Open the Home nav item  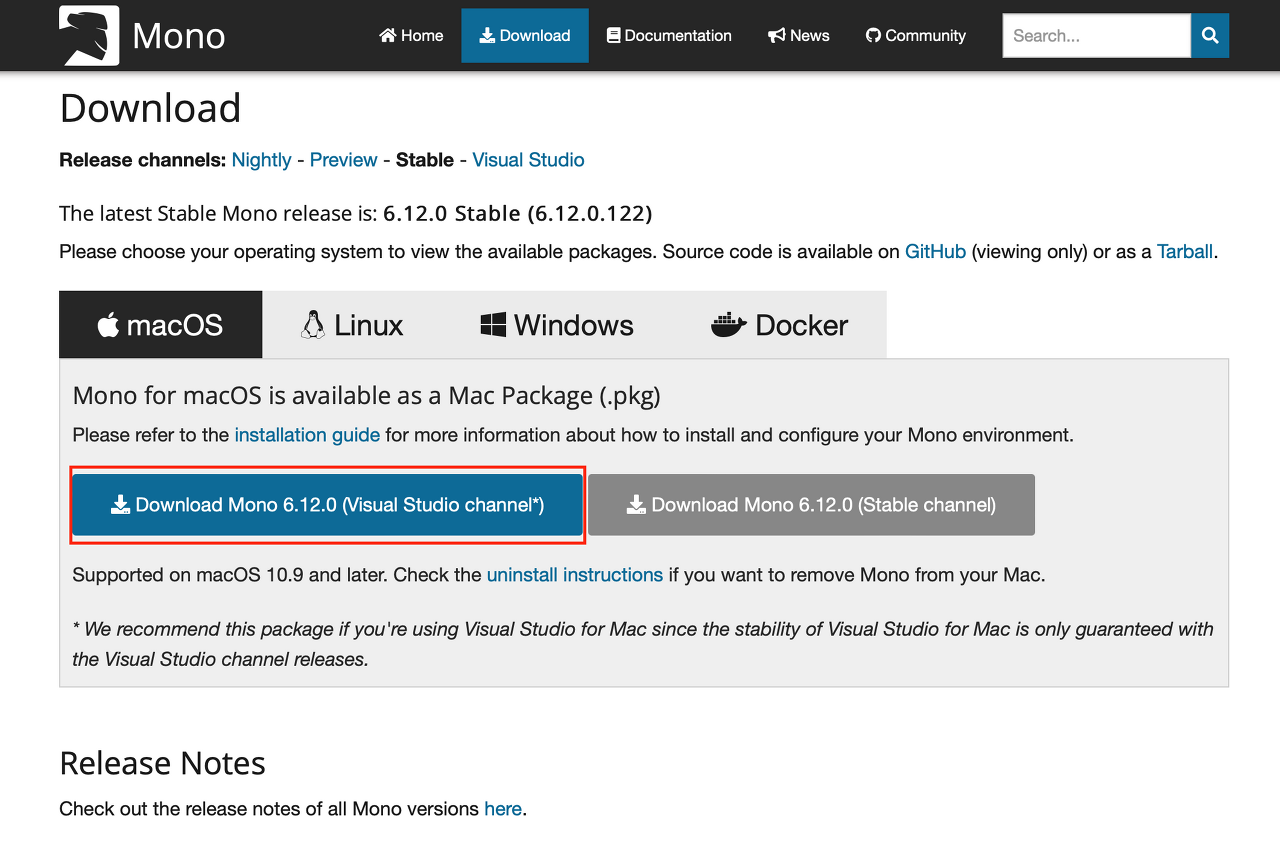point(411,36)
